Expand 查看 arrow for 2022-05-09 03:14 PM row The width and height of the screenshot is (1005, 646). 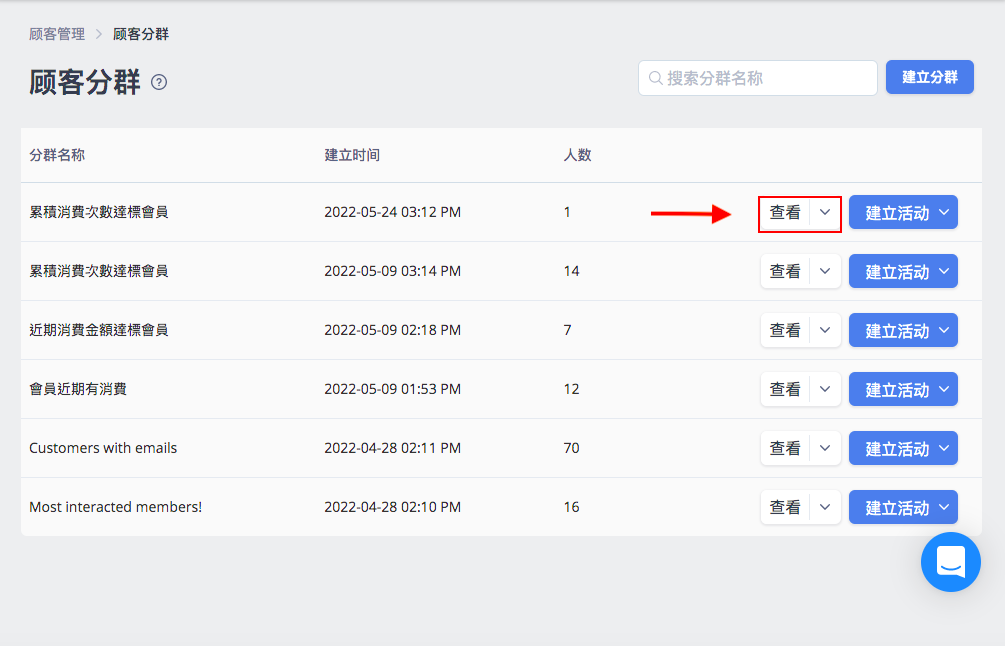pos(825,271)
